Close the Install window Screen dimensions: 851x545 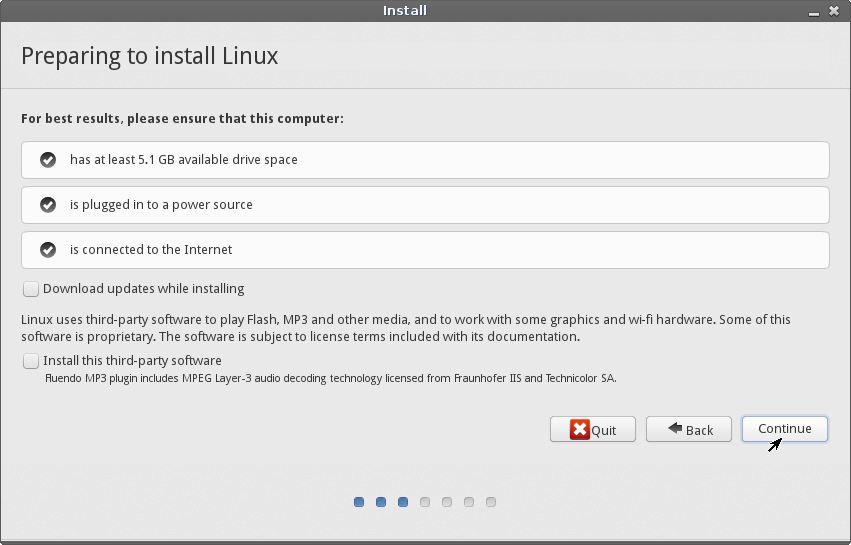point(834,11)
